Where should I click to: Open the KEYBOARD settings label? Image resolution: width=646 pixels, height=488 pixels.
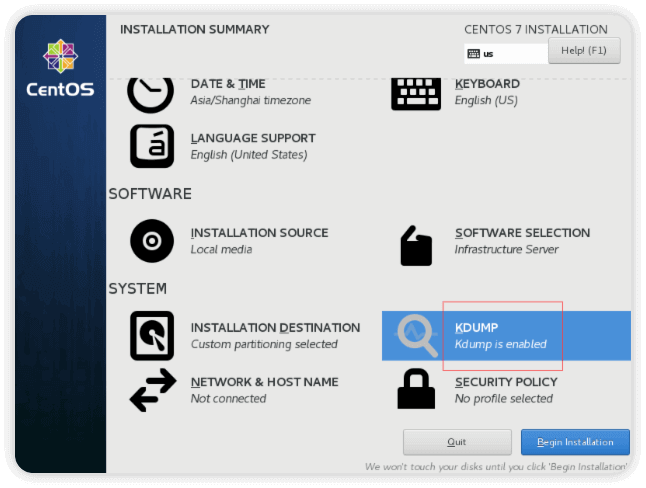pos(487,84)
